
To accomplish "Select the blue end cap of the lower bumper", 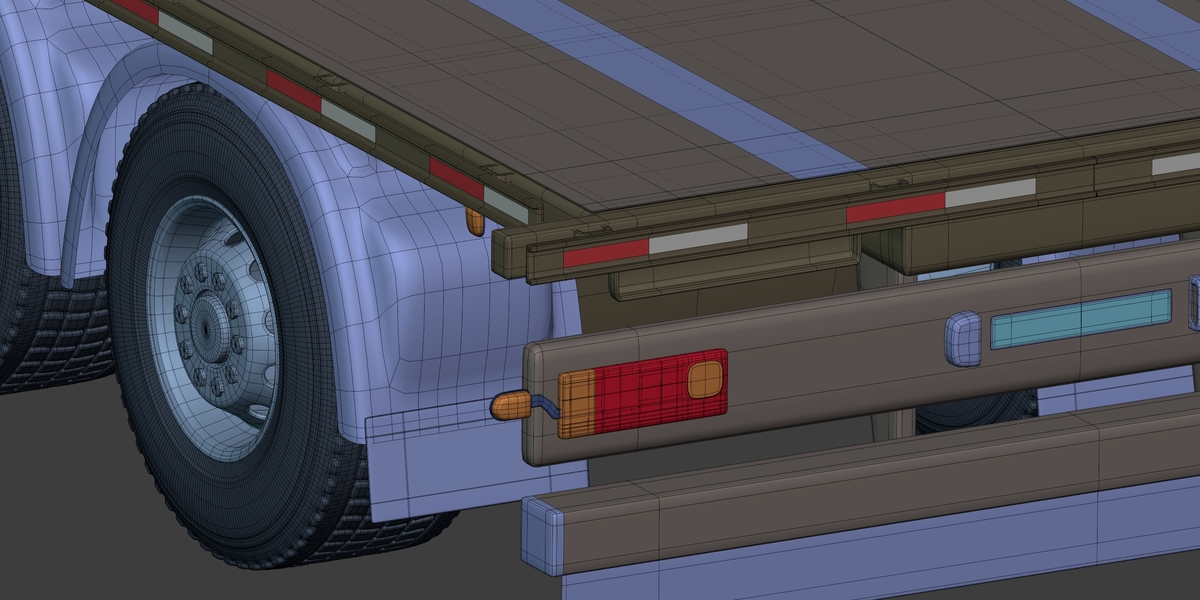I will [543, 535].
